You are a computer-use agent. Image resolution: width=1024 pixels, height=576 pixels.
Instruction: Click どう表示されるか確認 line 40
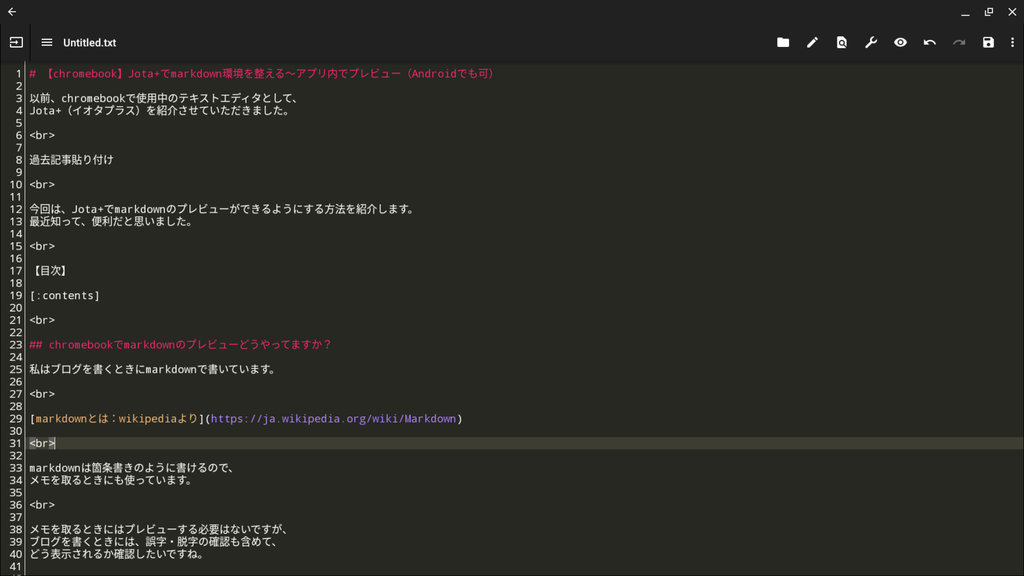116,554
